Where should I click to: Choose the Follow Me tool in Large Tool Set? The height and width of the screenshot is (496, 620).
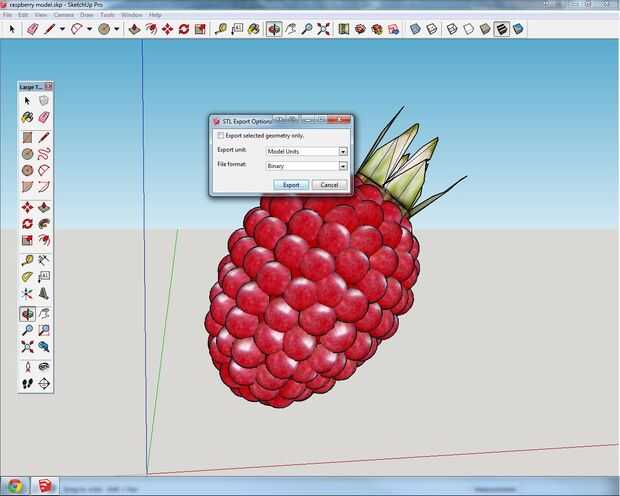tap(44, 223)
